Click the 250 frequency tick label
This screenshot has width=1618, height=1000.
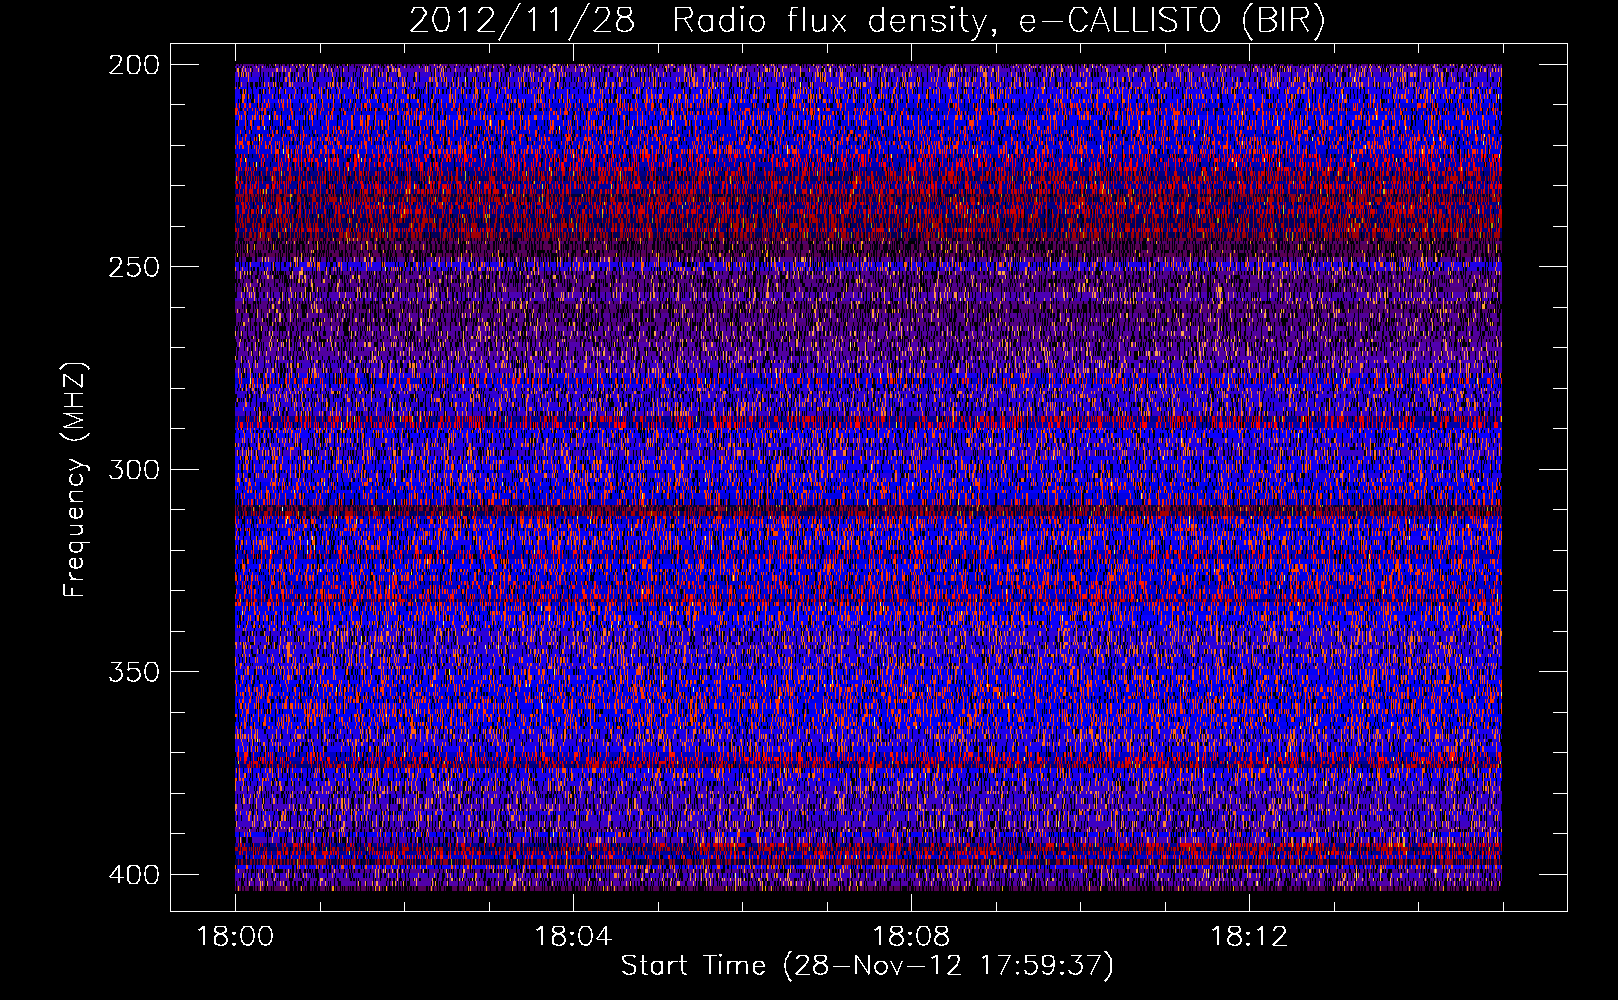click(133, 267)
